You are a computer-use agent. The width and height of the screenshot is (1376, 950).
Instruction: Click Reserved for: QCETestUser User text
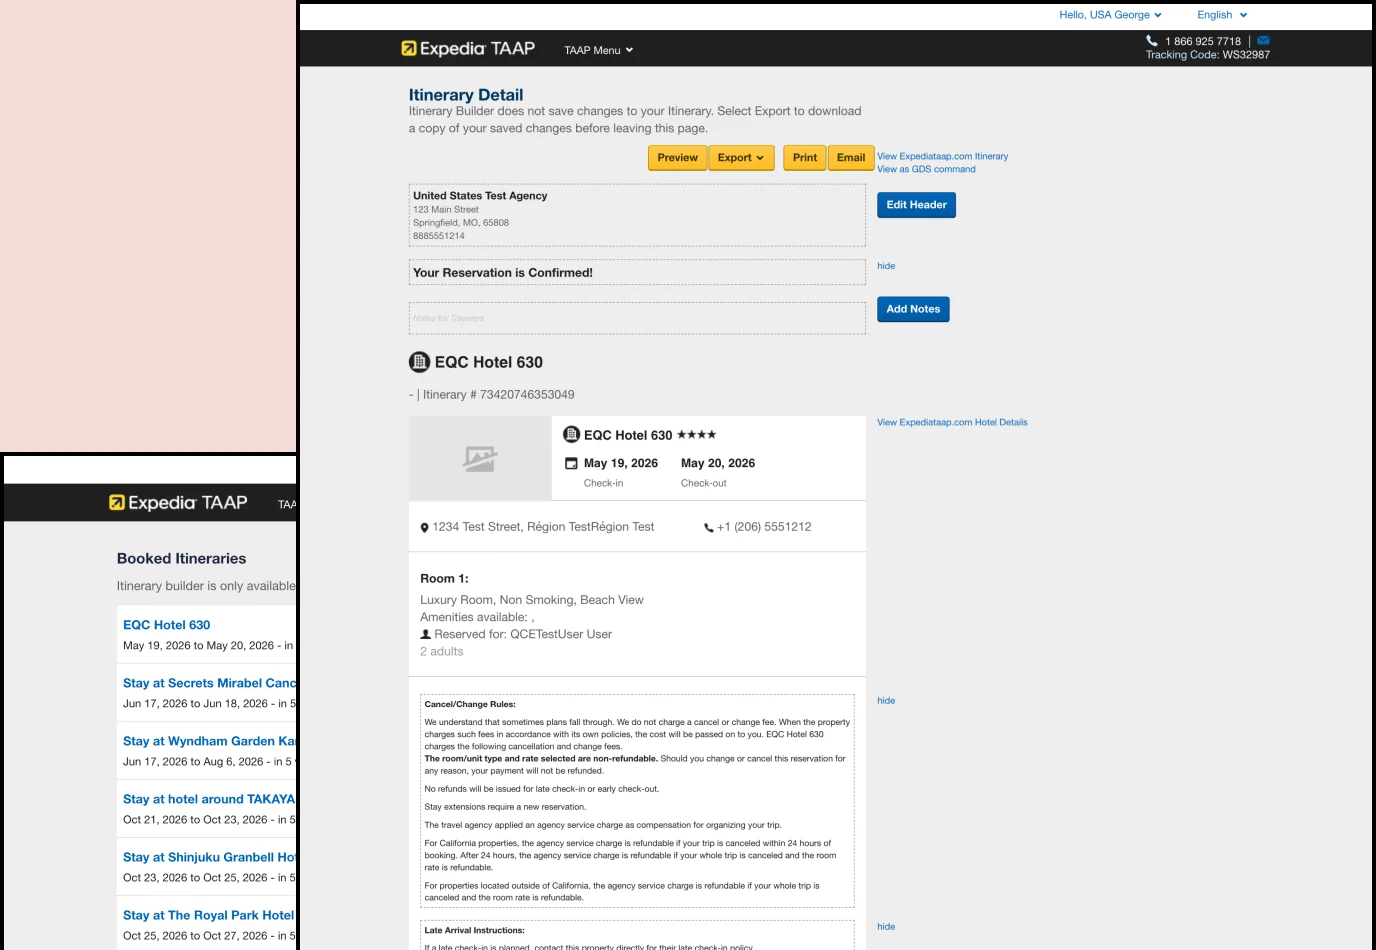coord(523,634)
